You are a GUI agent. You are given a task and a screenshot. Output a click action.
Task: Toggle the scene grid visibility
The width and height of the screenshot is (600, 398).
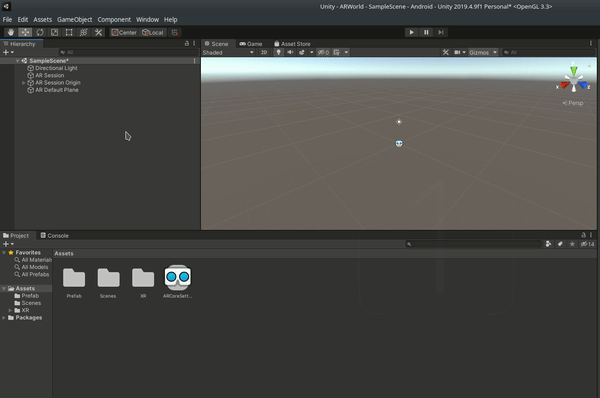[336, 52]
